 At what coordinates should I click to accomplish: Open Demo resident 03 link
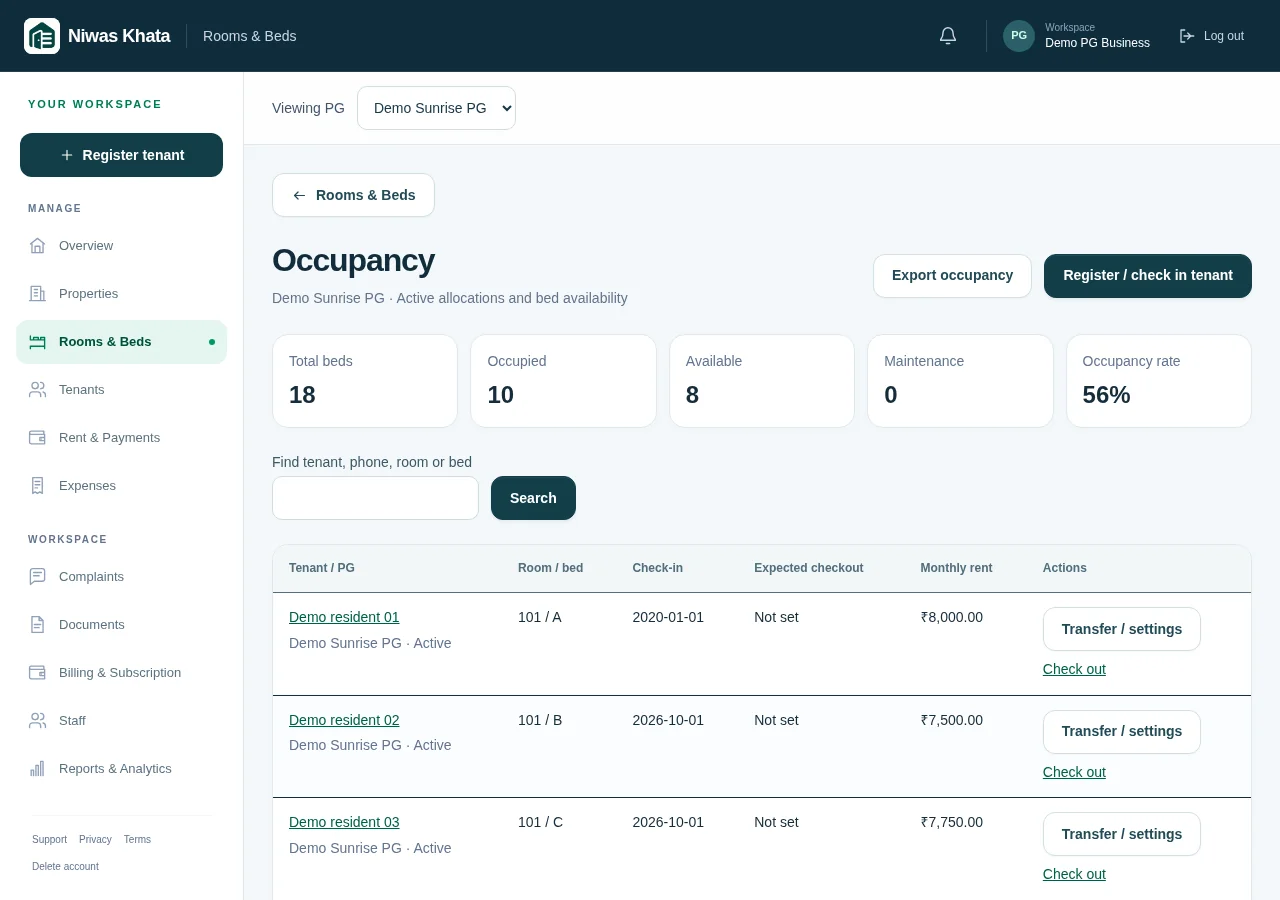pyautogui.click(x=344, y=822)
